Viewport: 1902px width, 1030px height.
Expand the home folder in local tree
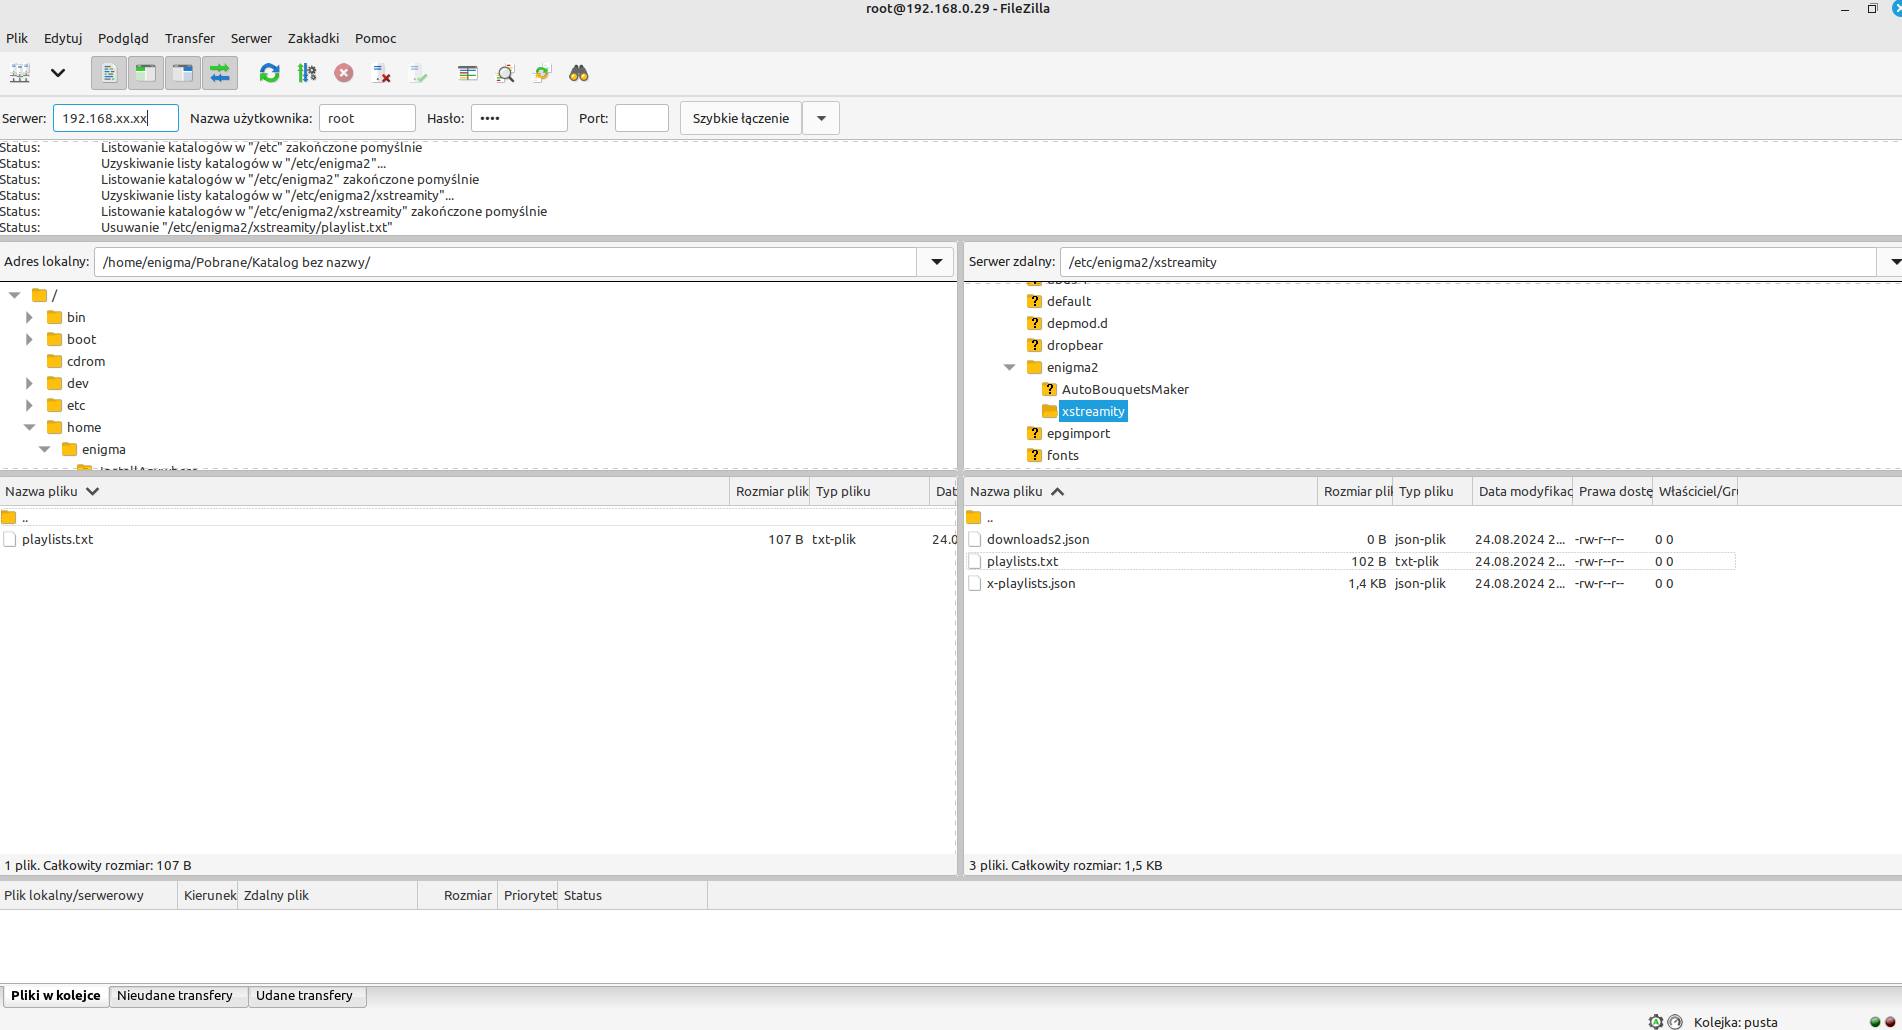[29, 427]
